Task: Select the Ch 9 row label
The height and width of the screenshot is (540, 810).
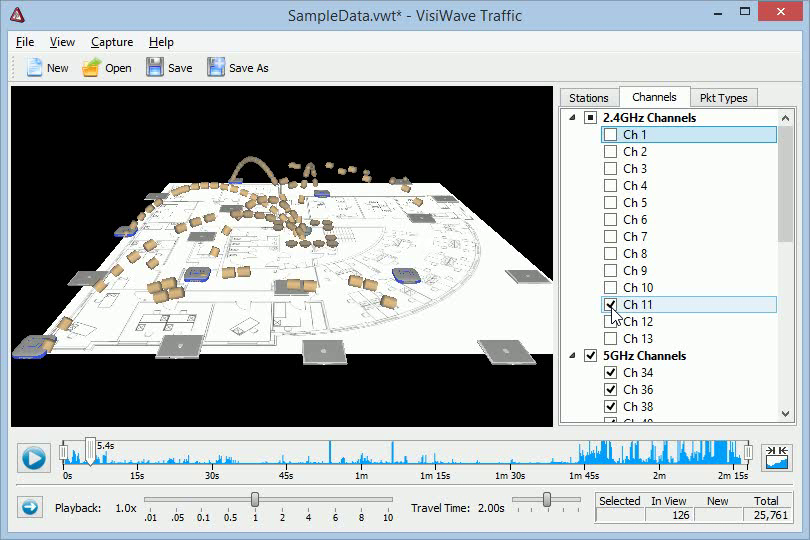Action: 635,271
